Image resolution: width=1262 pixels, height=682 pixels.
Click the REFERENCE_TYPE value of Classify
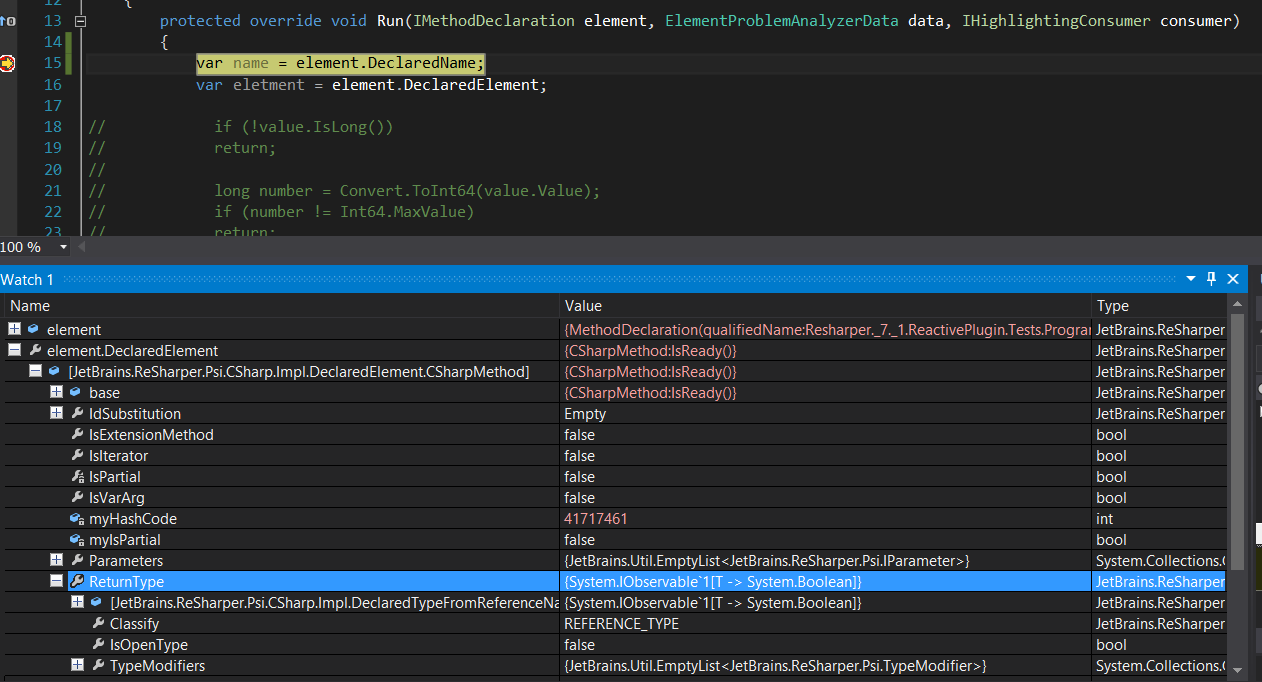pyautogui.click(x=622, y=623)
